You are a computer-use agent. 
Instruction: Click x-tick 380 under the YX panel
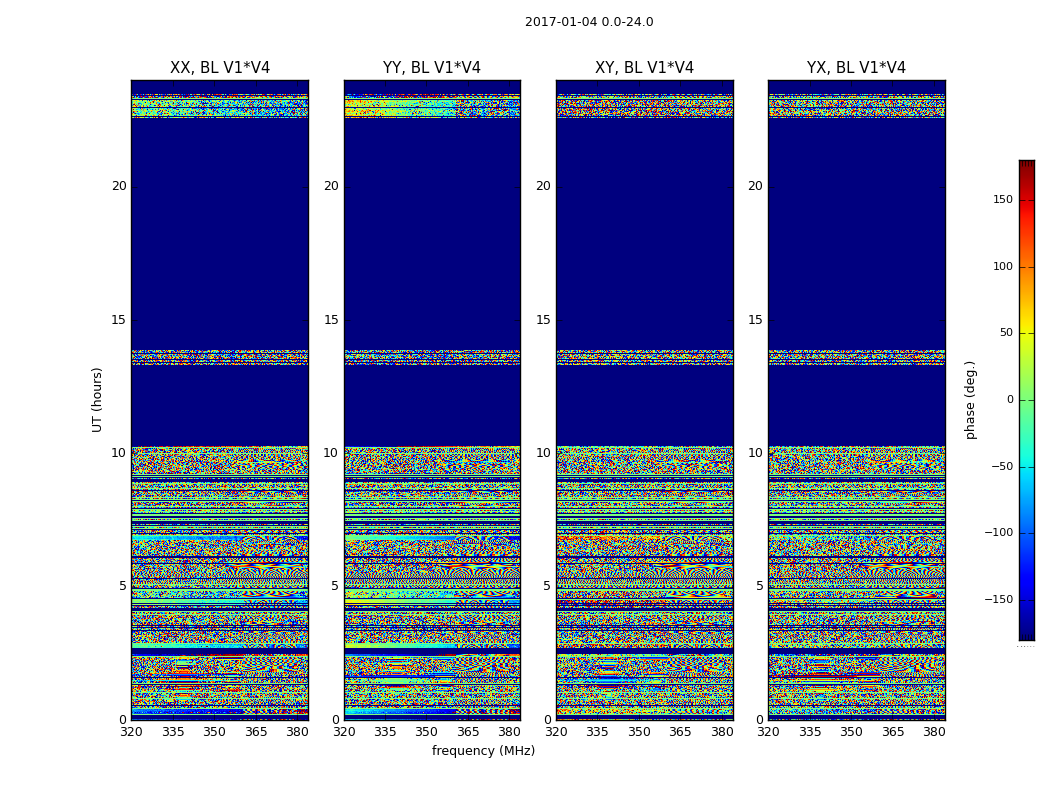point(934,732)
